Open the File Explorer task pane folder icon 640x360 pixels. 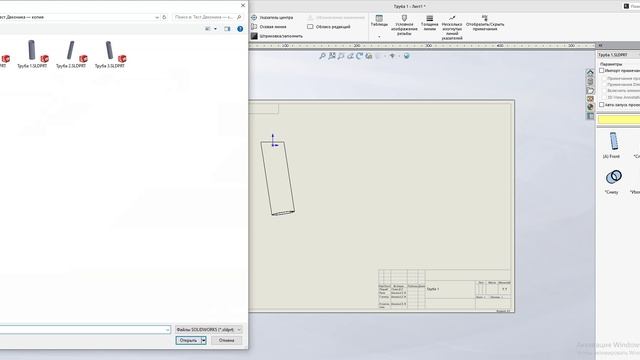coord(590,91)
